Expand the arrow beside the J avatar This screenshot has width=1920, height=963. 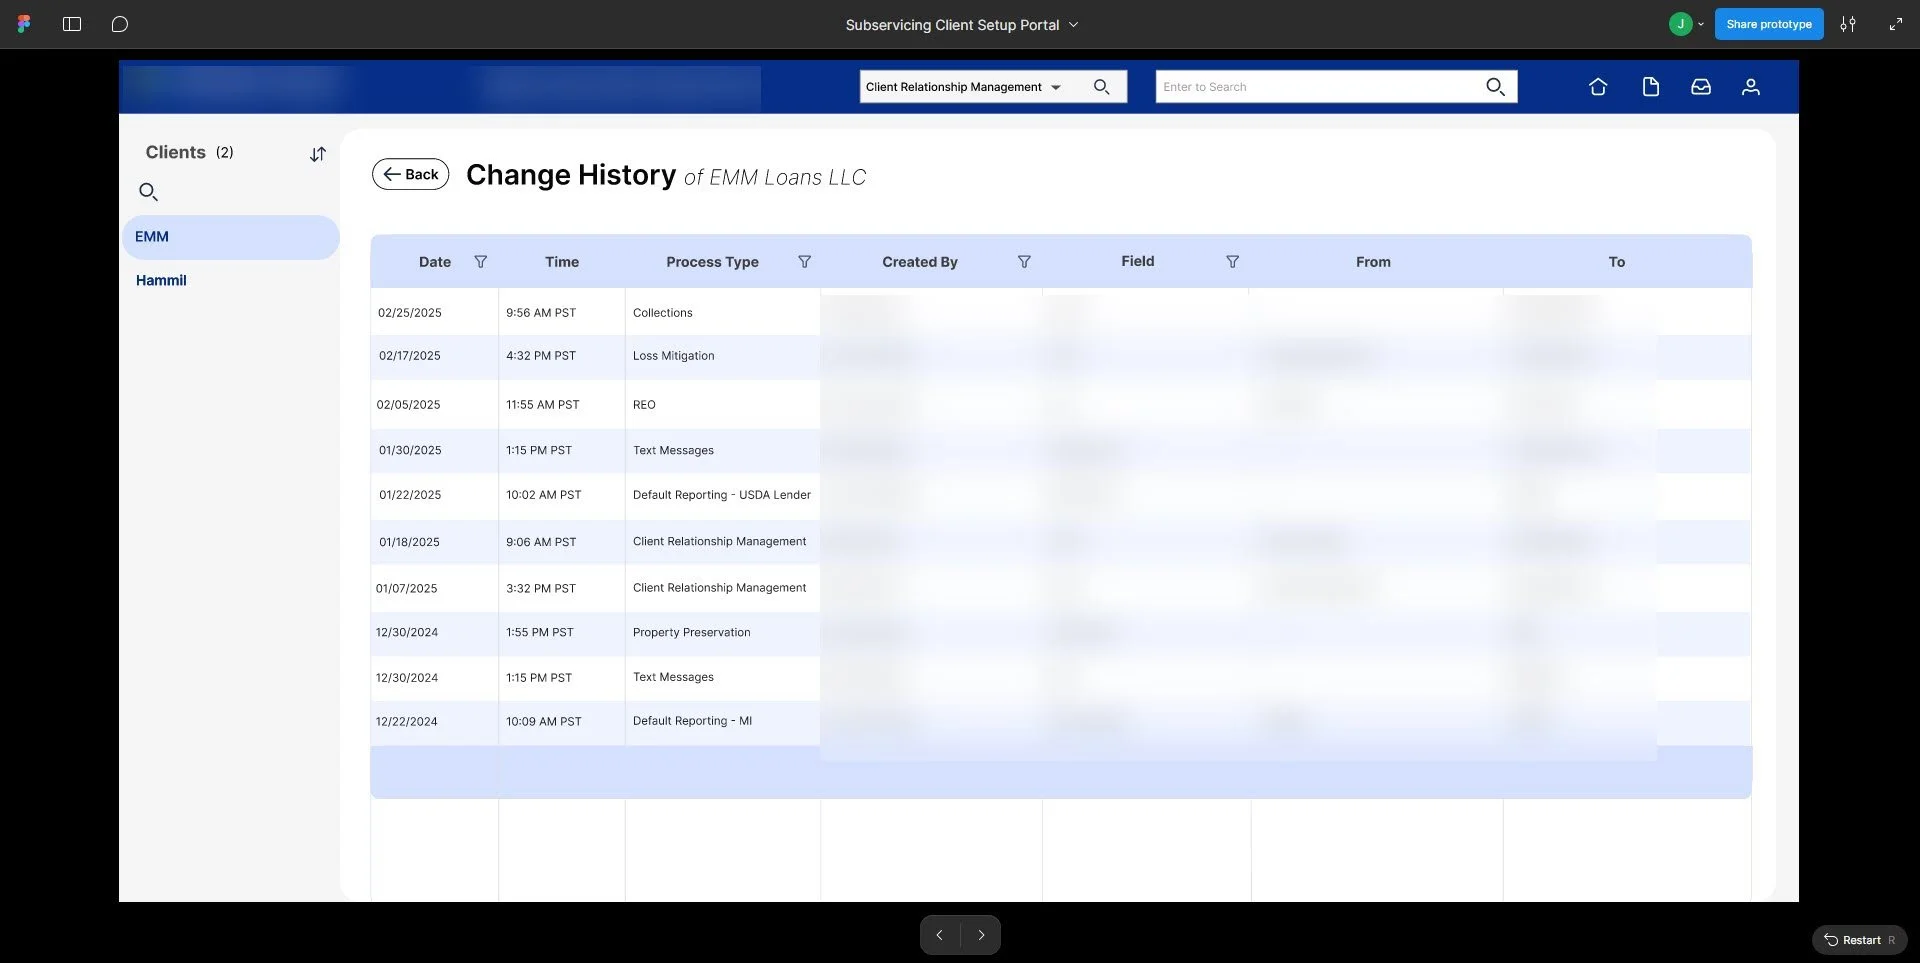(x=1701, y=24)
